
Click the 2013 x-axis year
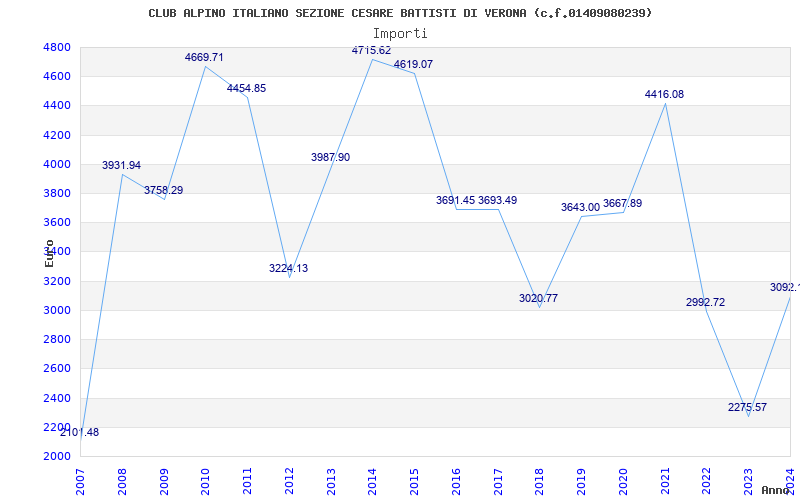coord(331,482)
